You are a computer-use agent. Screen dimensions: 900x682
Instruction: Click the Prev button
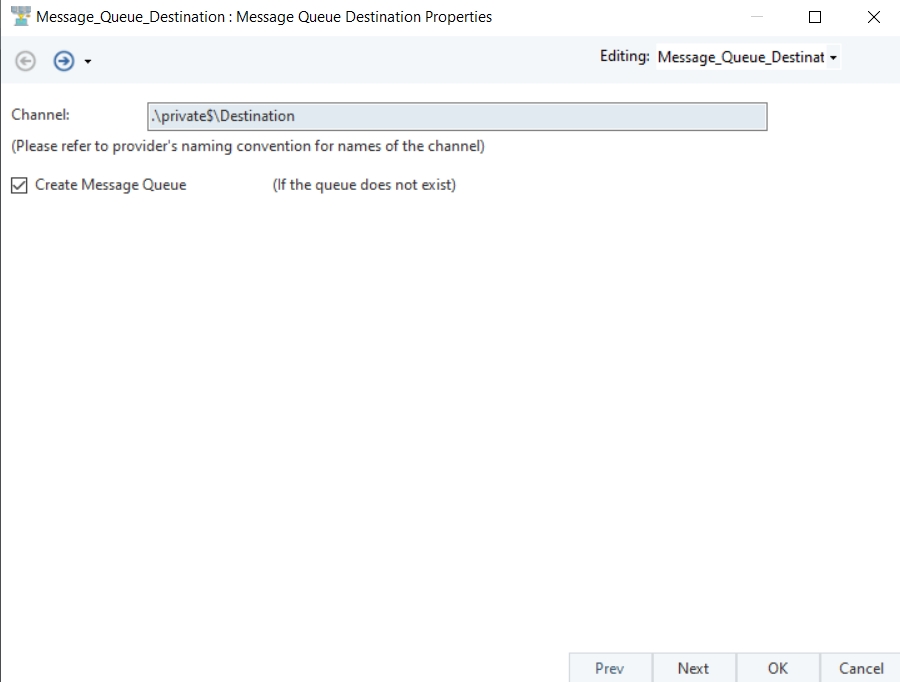tap(610, 668)
